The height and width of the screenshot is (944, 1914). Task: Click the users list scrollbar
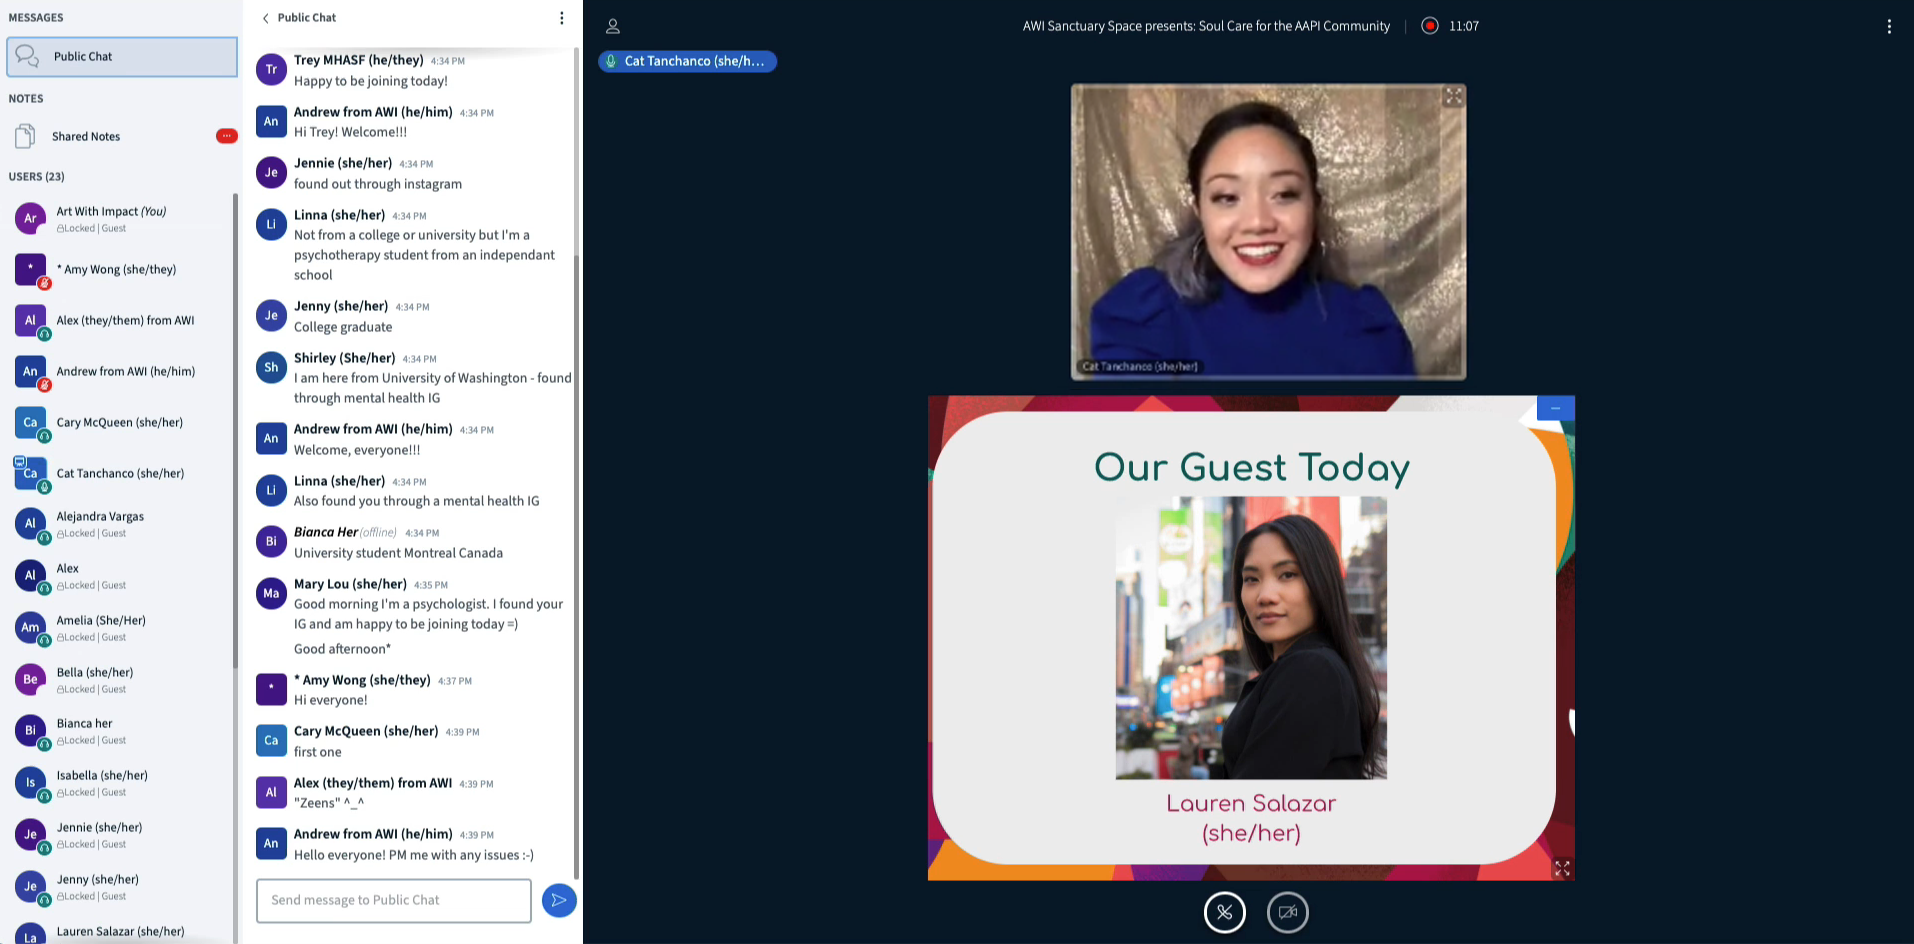(x=235, y=430)
